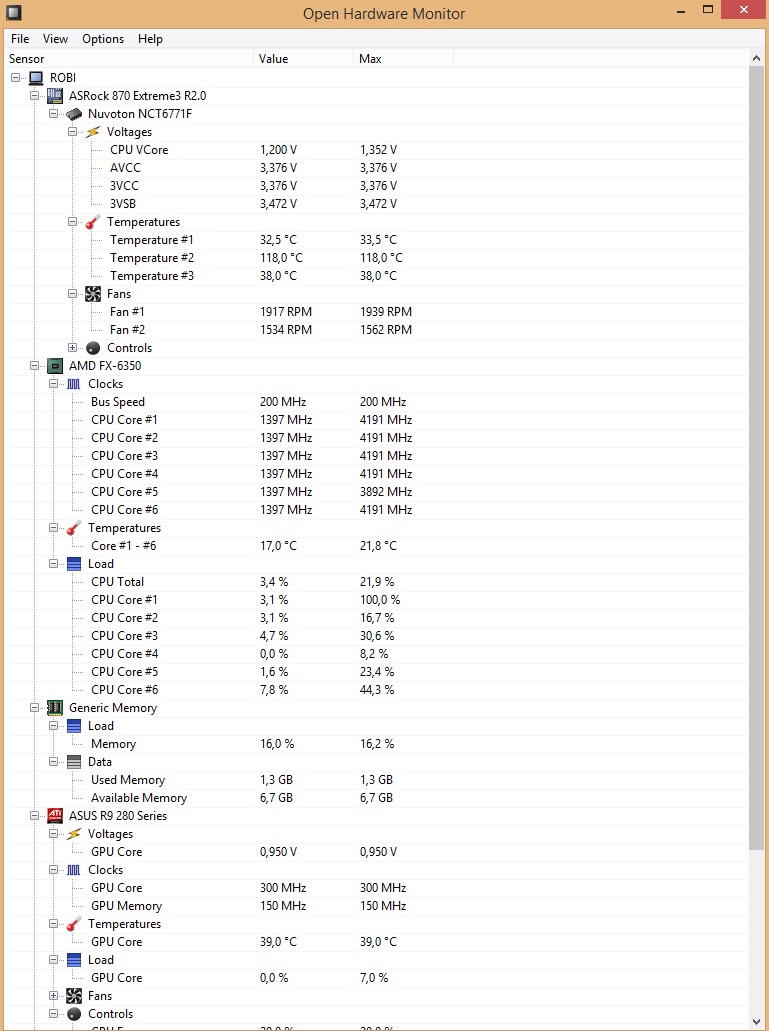Click the Generic Memory Data icon
This screenshot has height=1031, width=769.
tap(74, 761)
